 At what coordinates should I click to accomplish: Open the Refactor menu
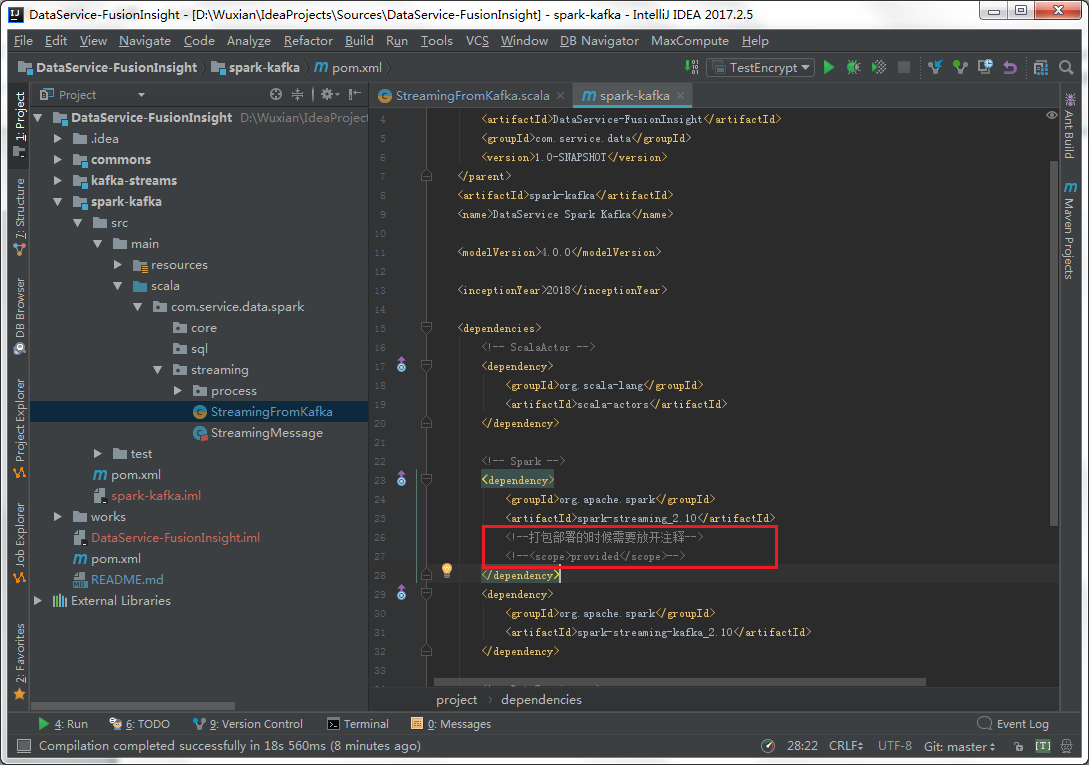tap(308, 41)
